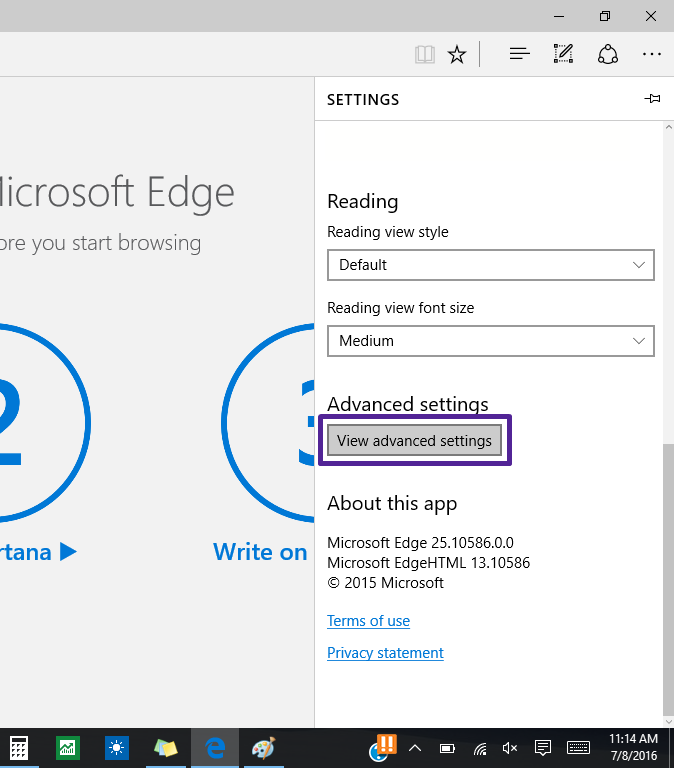Click the circled number 3 graphic

(x=268, y=422)
